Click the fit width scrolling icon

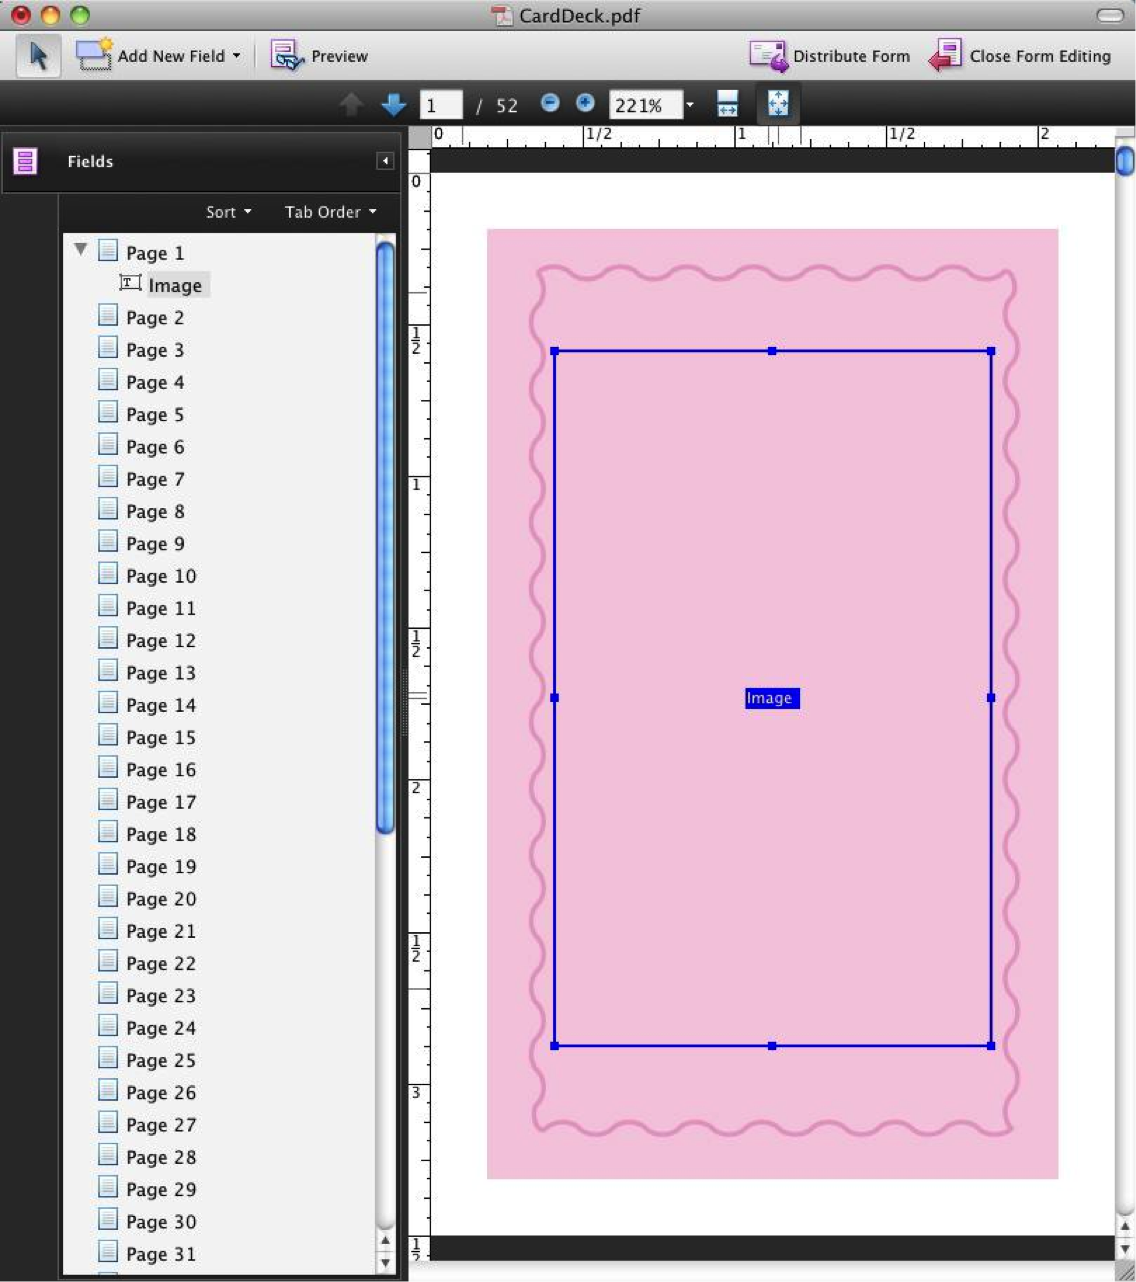pyautogui.click(x=728, y=104)
